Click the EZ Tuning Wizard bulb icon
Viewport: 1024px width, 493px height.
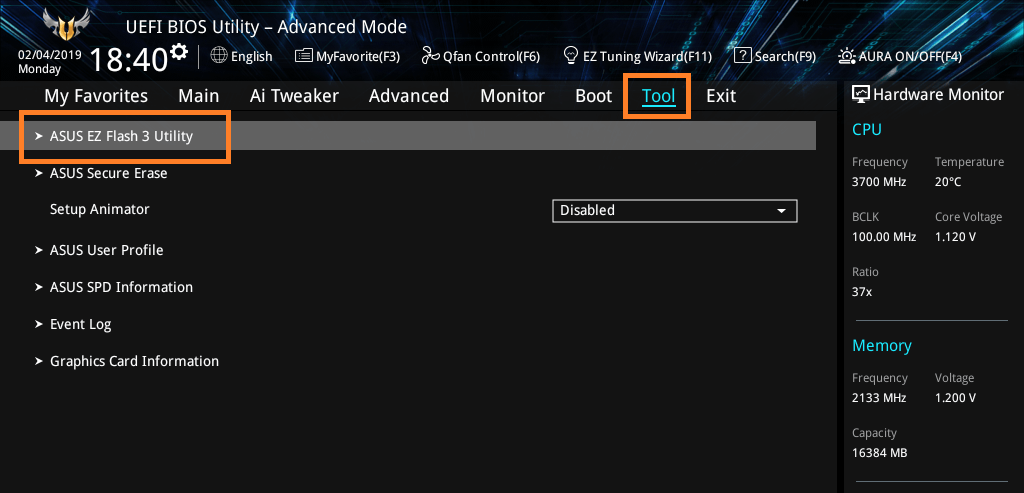click(x=571, y=56)
